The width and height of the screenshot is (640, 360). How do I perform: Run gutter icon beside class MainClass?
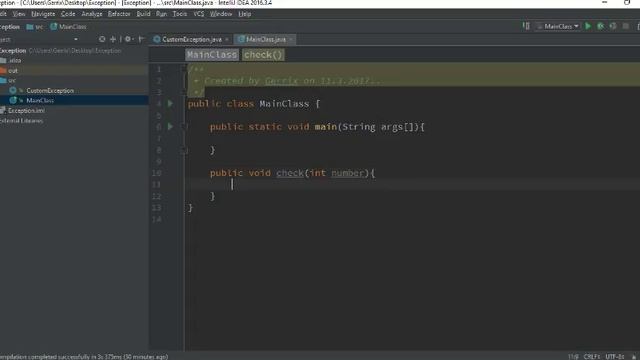[170, 104]
